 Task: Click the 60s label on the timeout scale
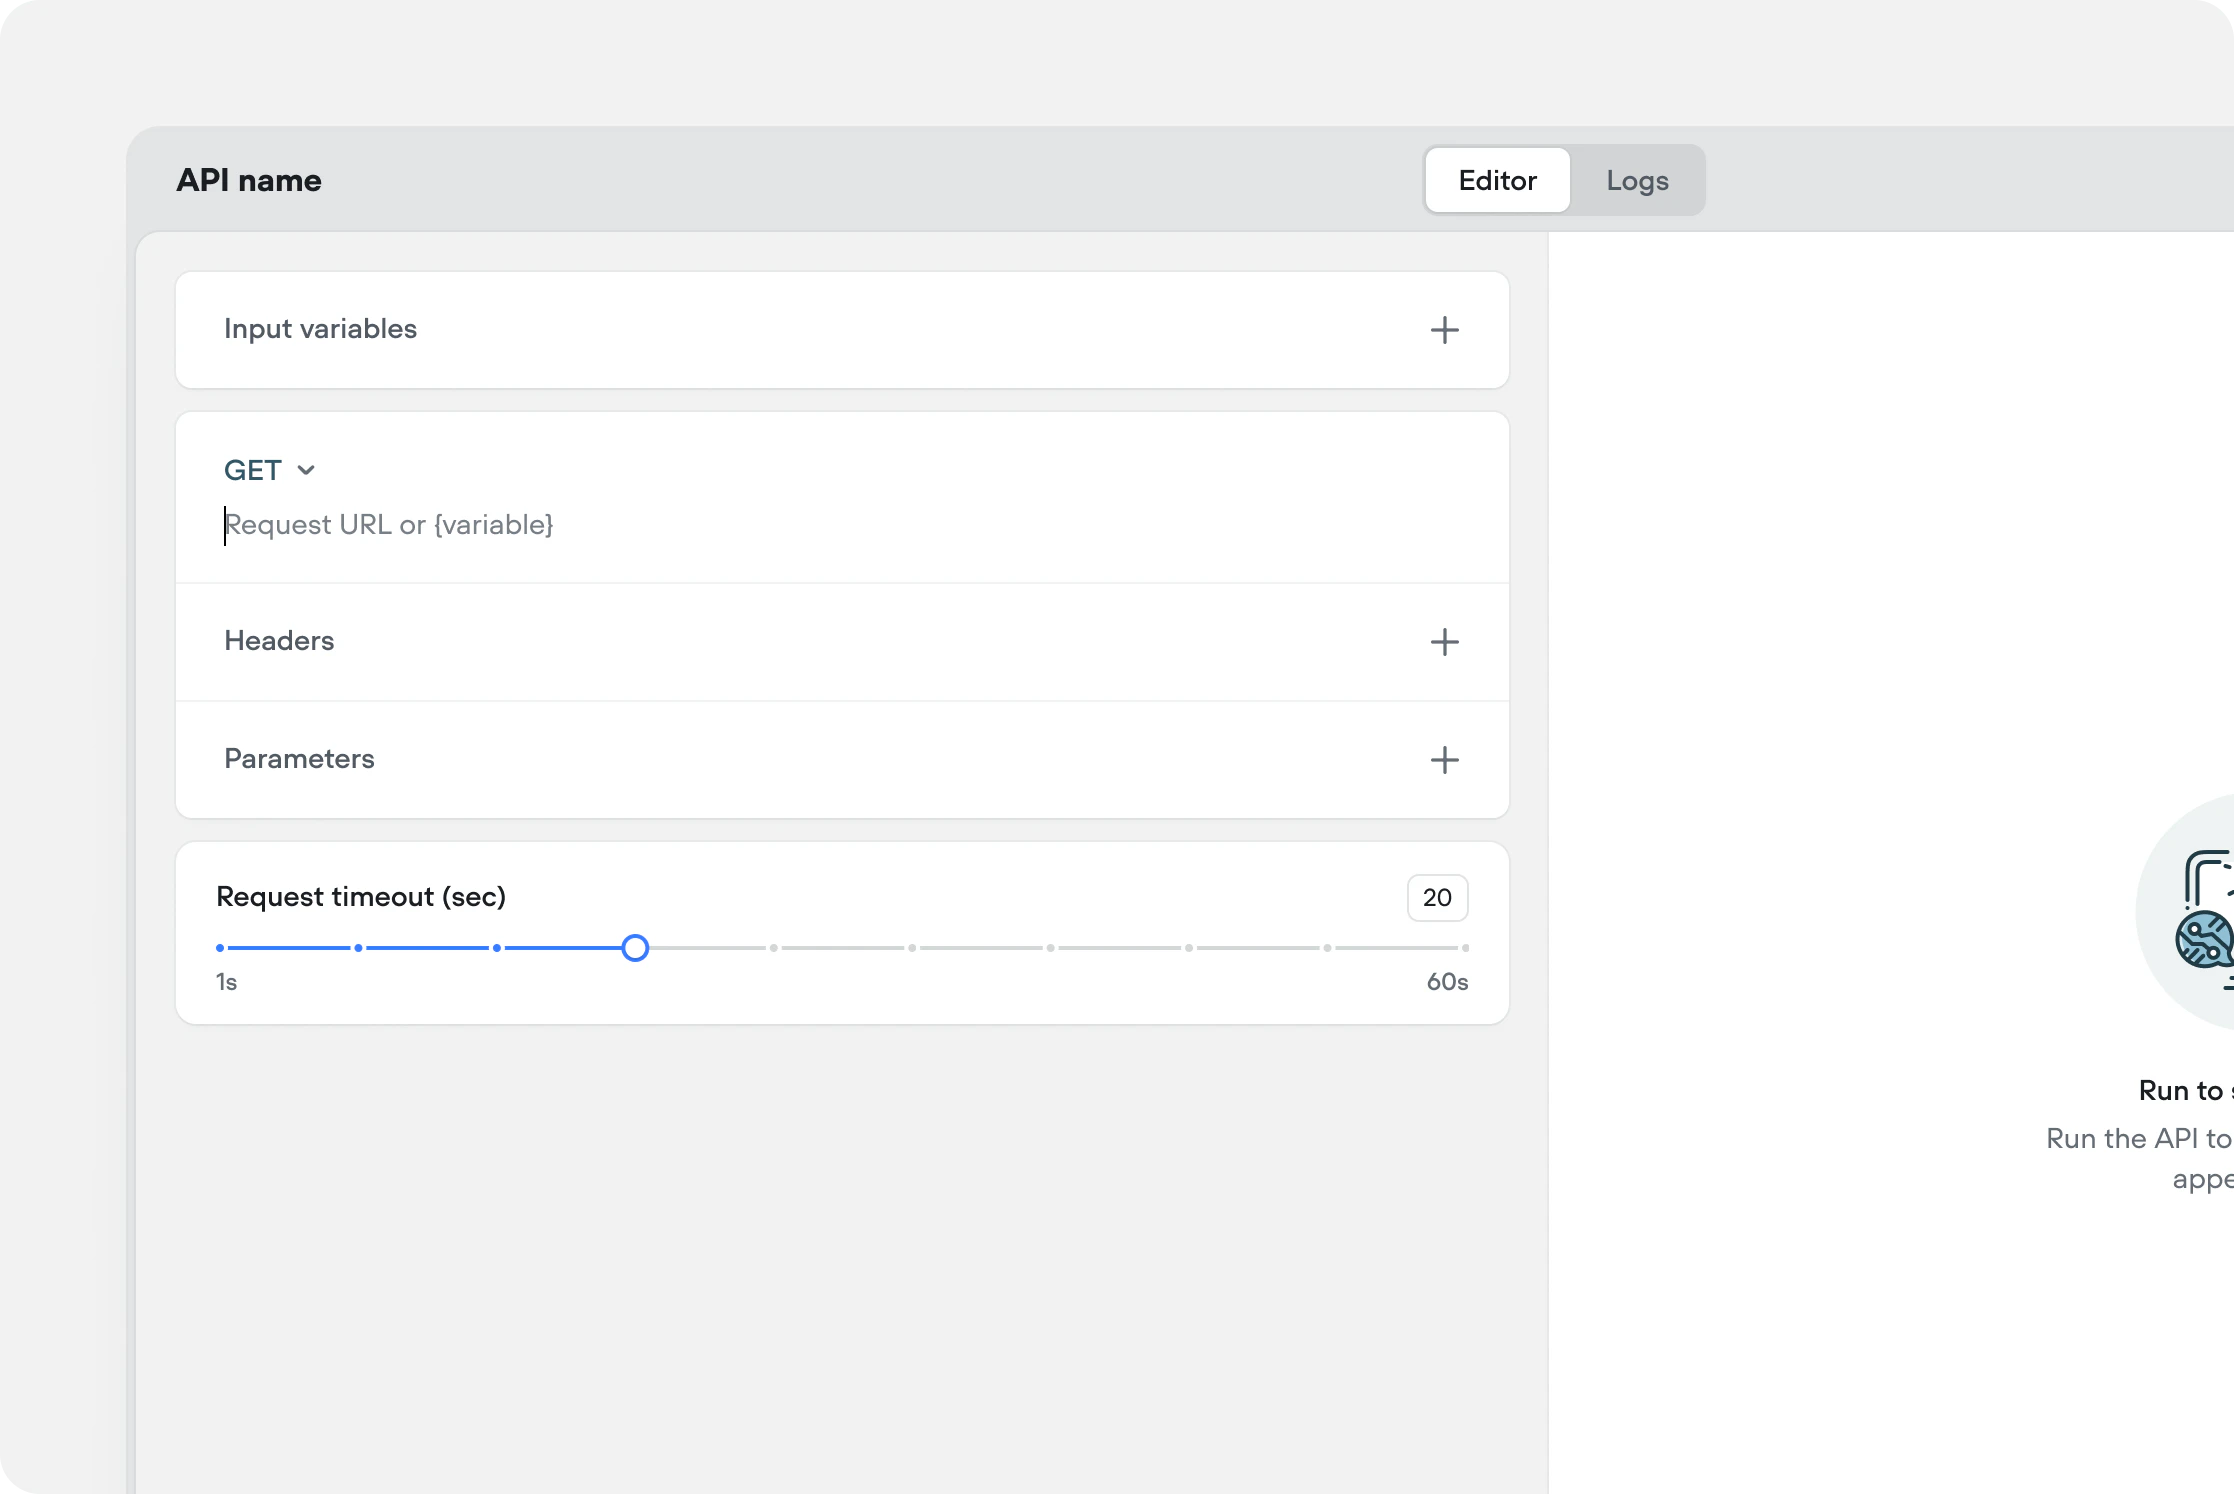1446,982
